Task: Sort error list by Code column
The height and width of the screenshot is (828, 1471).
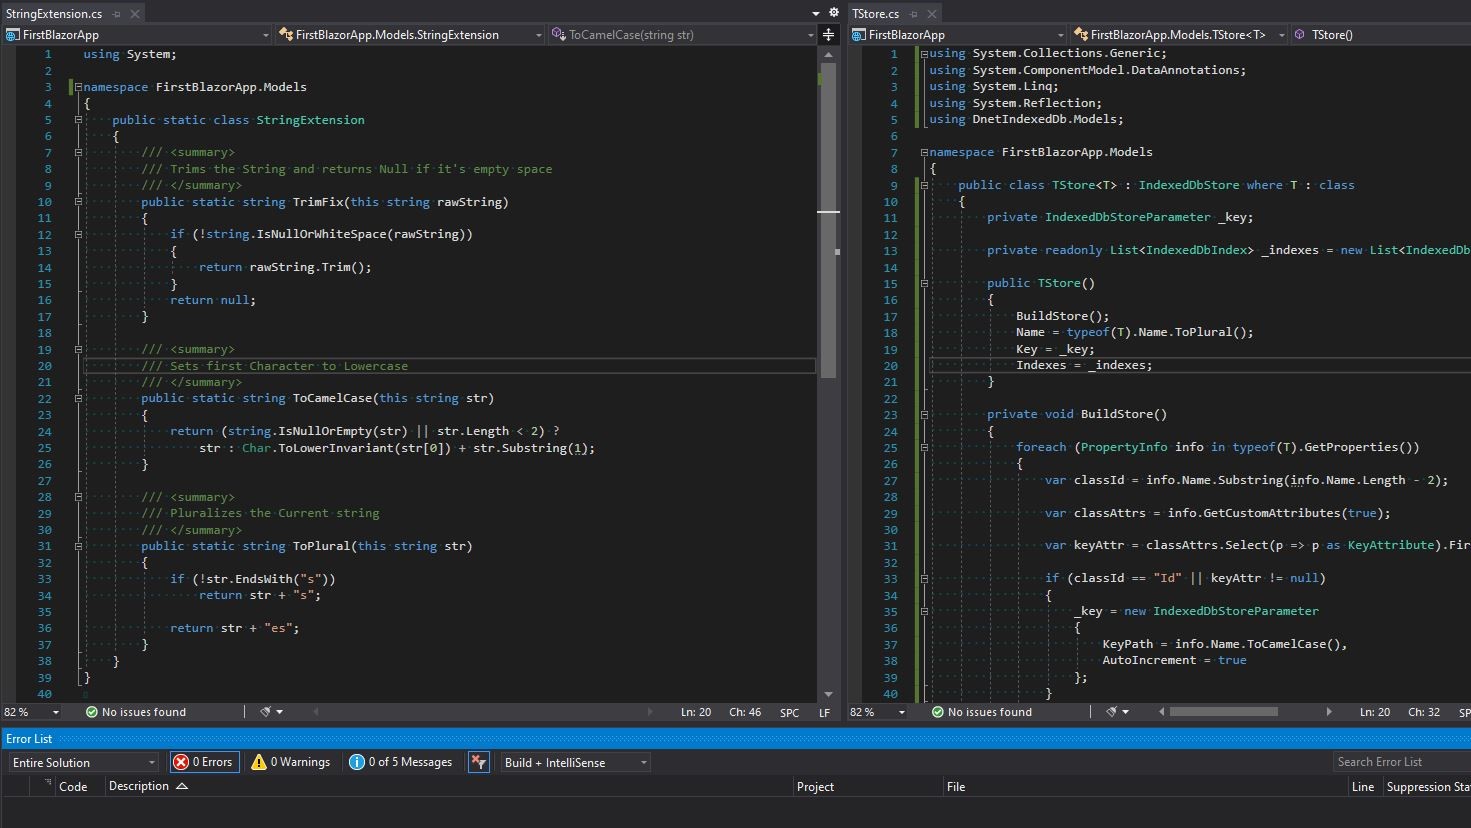Action: point(73,787)
